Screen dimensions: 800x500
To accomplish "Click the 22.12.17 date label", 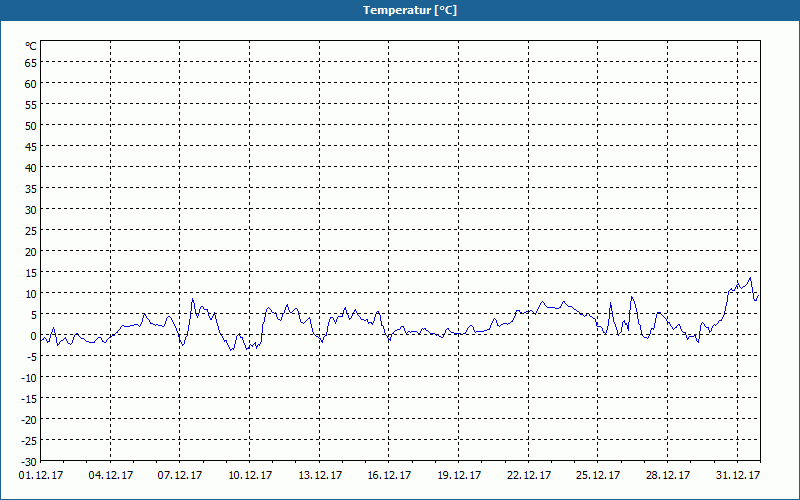I will tap(529, 475).
